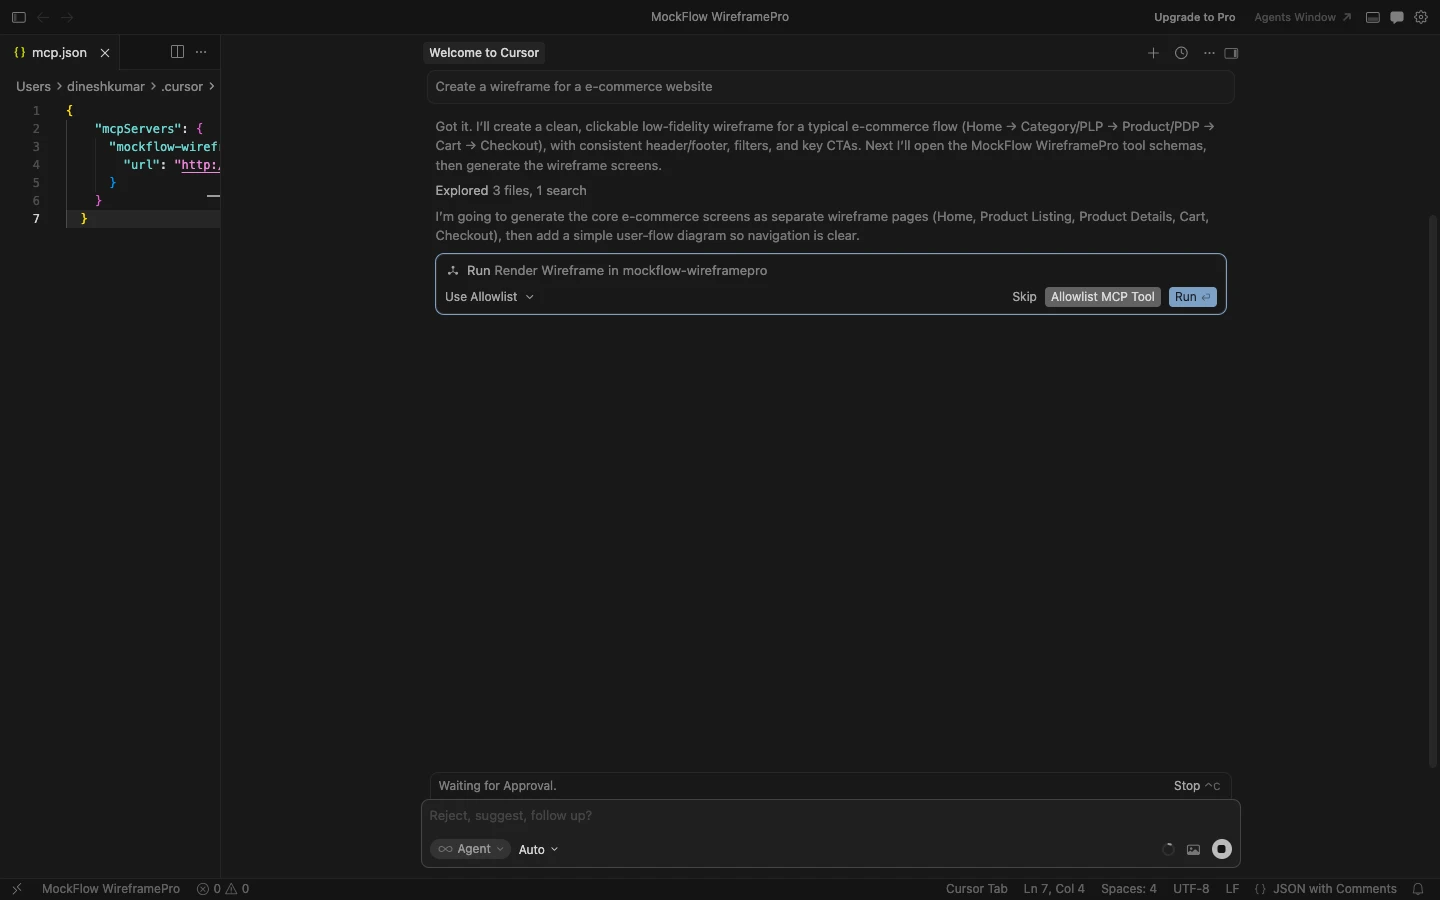1440x900 pixels.
Task: Click the MCP tool icon beside Run Render Wireframe
Action: [453, 271]
